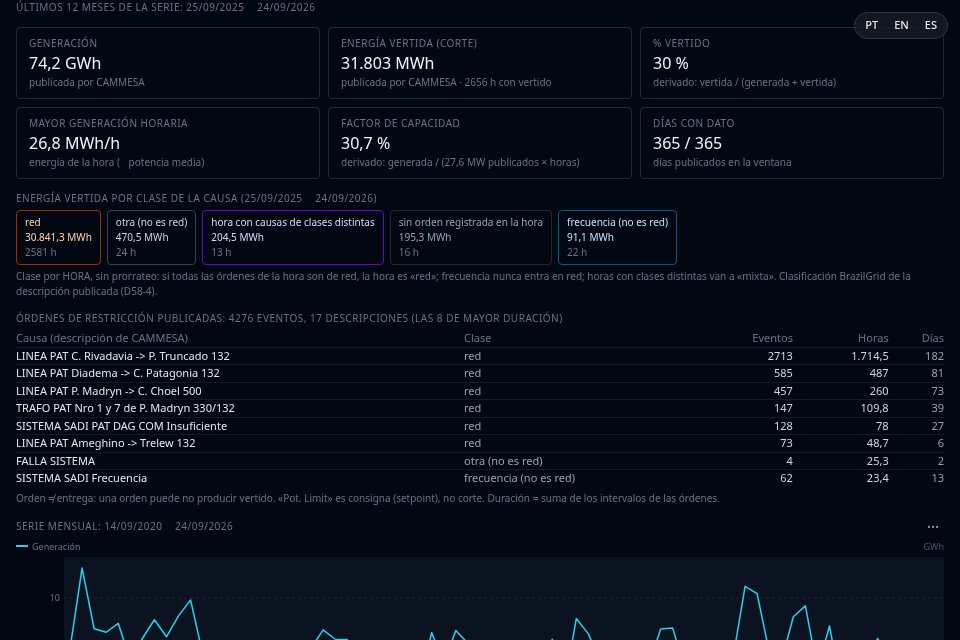Click the 'Energía vertida por clase de la causa' heading

pos(196,198)
